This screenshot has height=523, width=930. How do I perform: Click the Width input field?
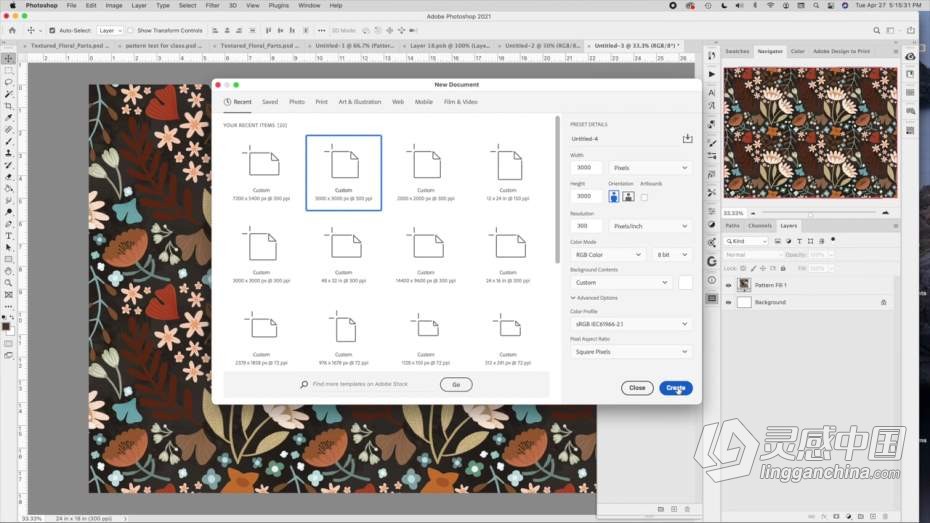tap(586, 168)
